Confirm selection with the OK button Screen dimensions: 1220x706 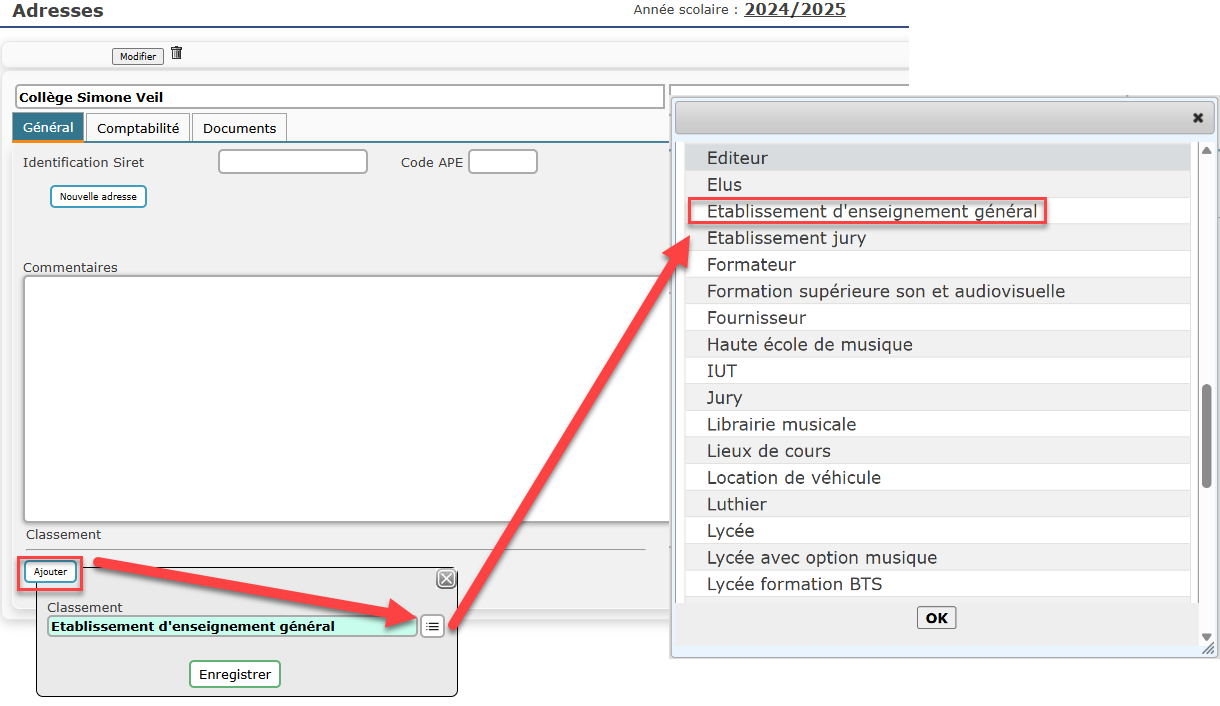pyautogui.click(x=936, y=618)
